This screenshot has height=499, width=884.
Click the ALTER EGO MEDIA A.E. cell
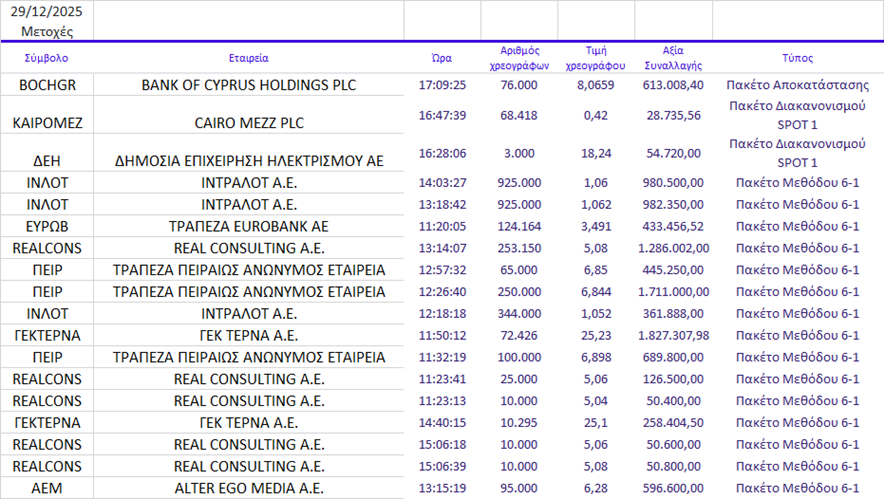(249, 488)
